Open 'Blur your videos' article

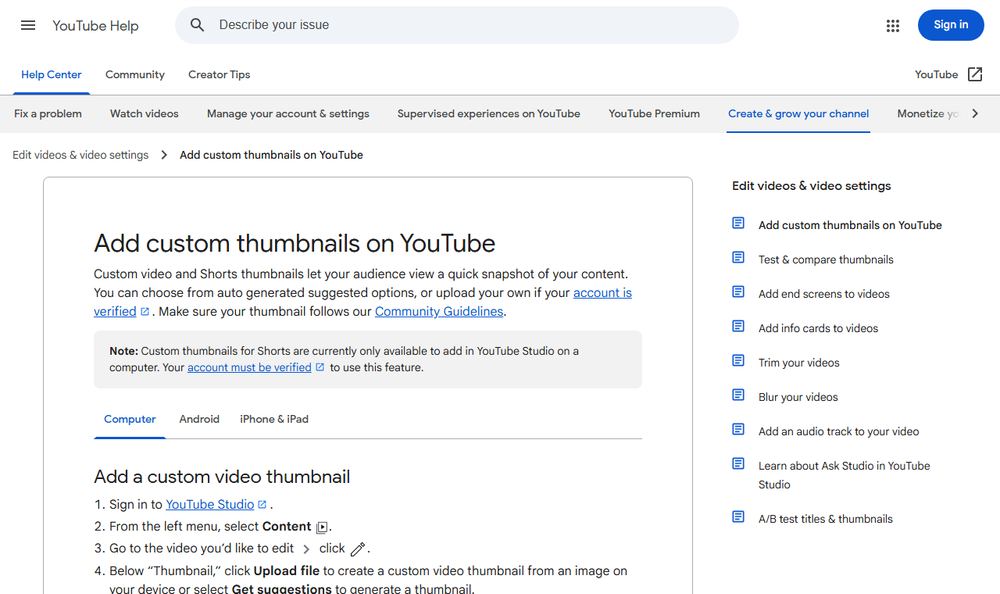click(798, 397)
